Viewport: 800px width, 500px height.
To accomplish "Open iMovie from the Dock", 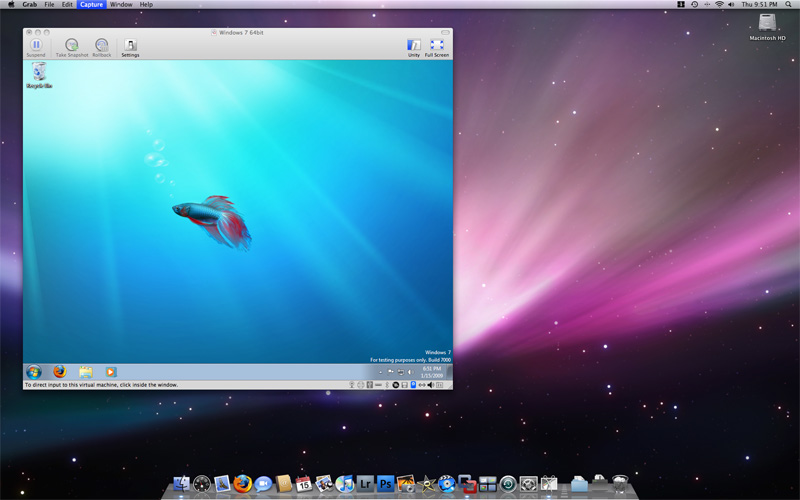I will 427,484.
